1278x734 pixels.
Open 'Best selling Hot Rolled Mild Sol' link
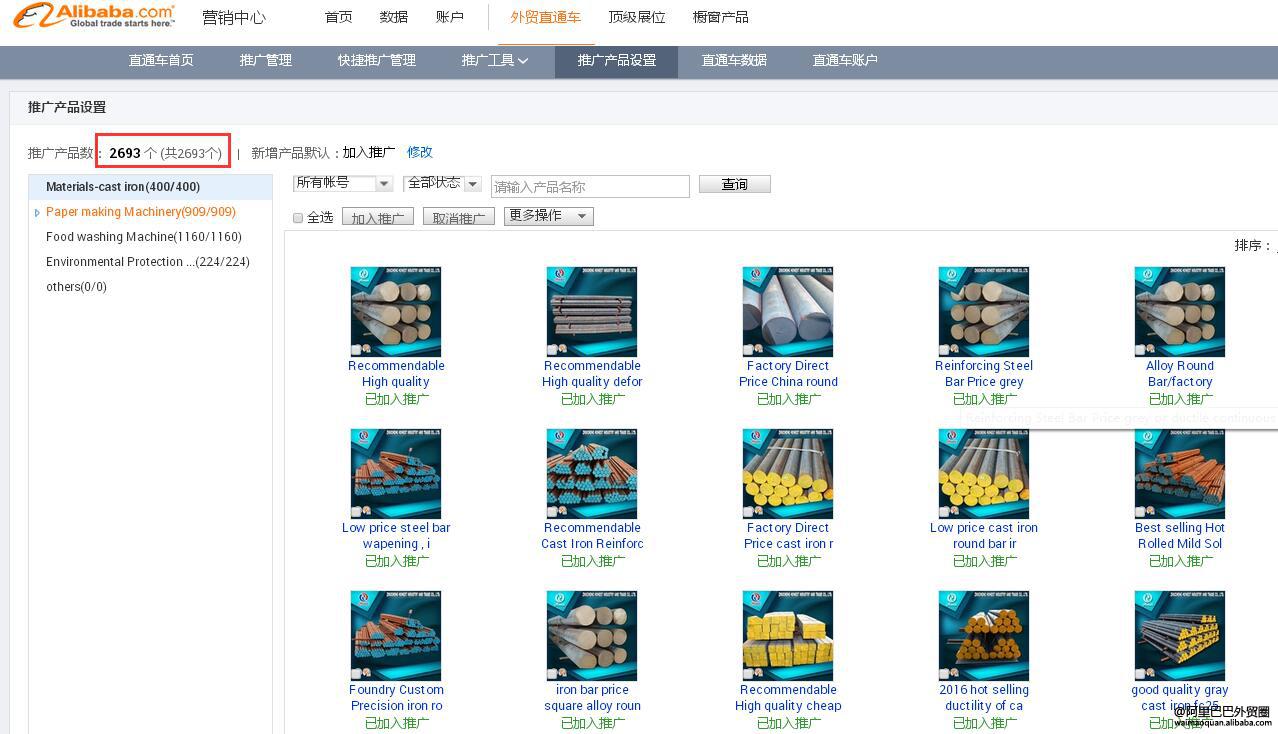(x=1180, y=536)
